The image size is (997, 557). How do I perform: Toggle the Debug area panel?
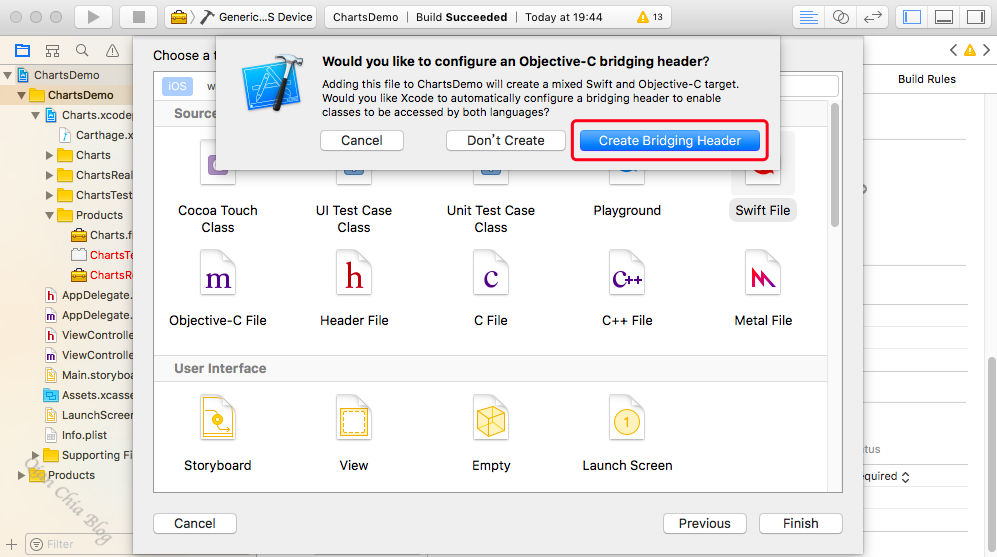tap(944, 17)
